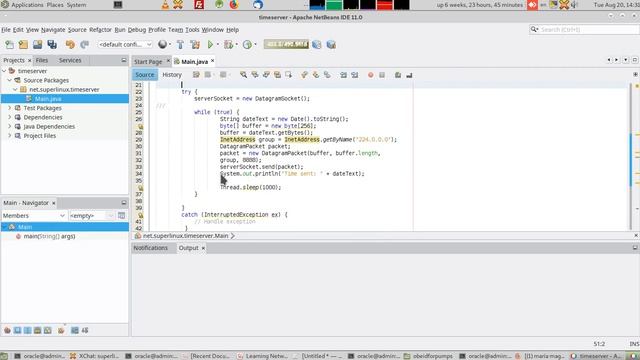This screenshot has width=640, height=360.
Task: Expand the Java Dependencies node
Action: tap(9, 127)
